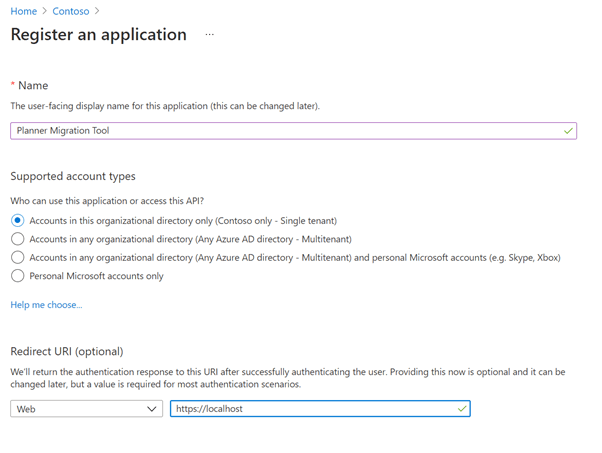Choose Any Azure AD directory Multitenant option

tap(17, 239)
